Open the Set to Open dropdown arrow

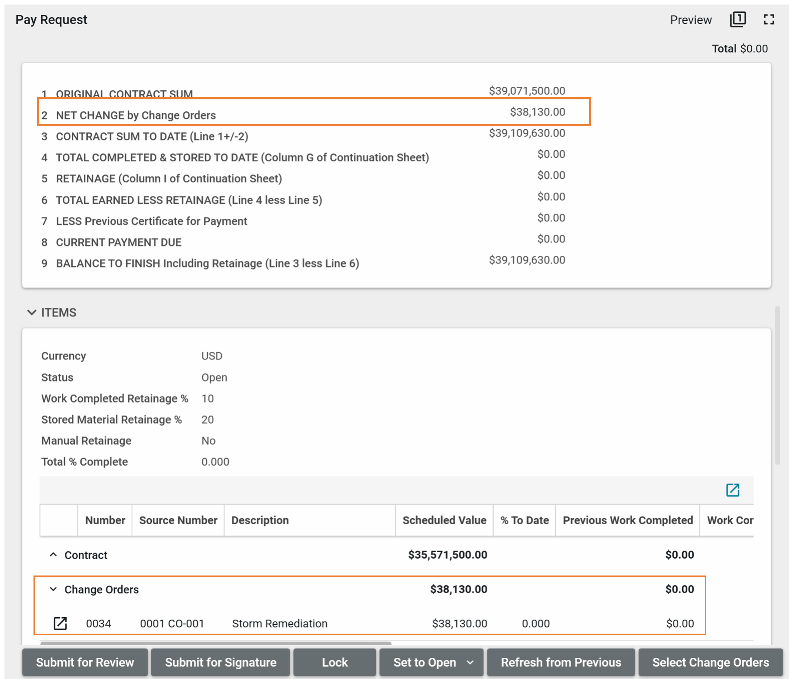pos(470,662)
